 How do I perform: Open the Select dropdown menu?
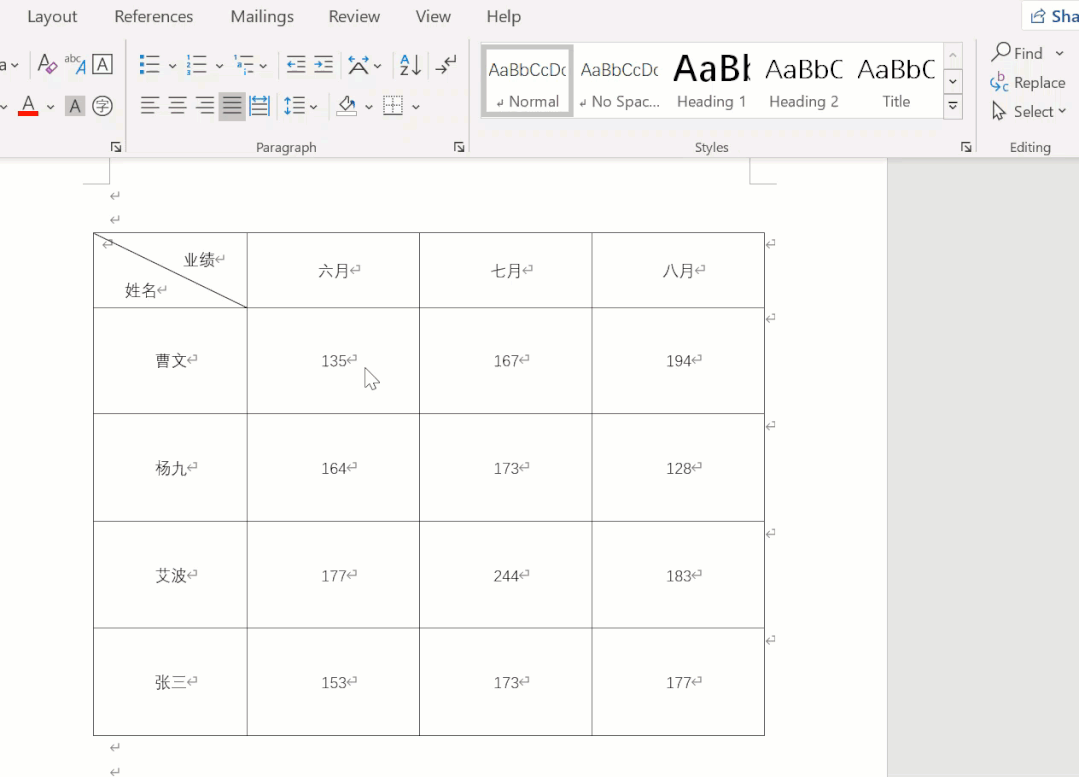[1029, 111]
